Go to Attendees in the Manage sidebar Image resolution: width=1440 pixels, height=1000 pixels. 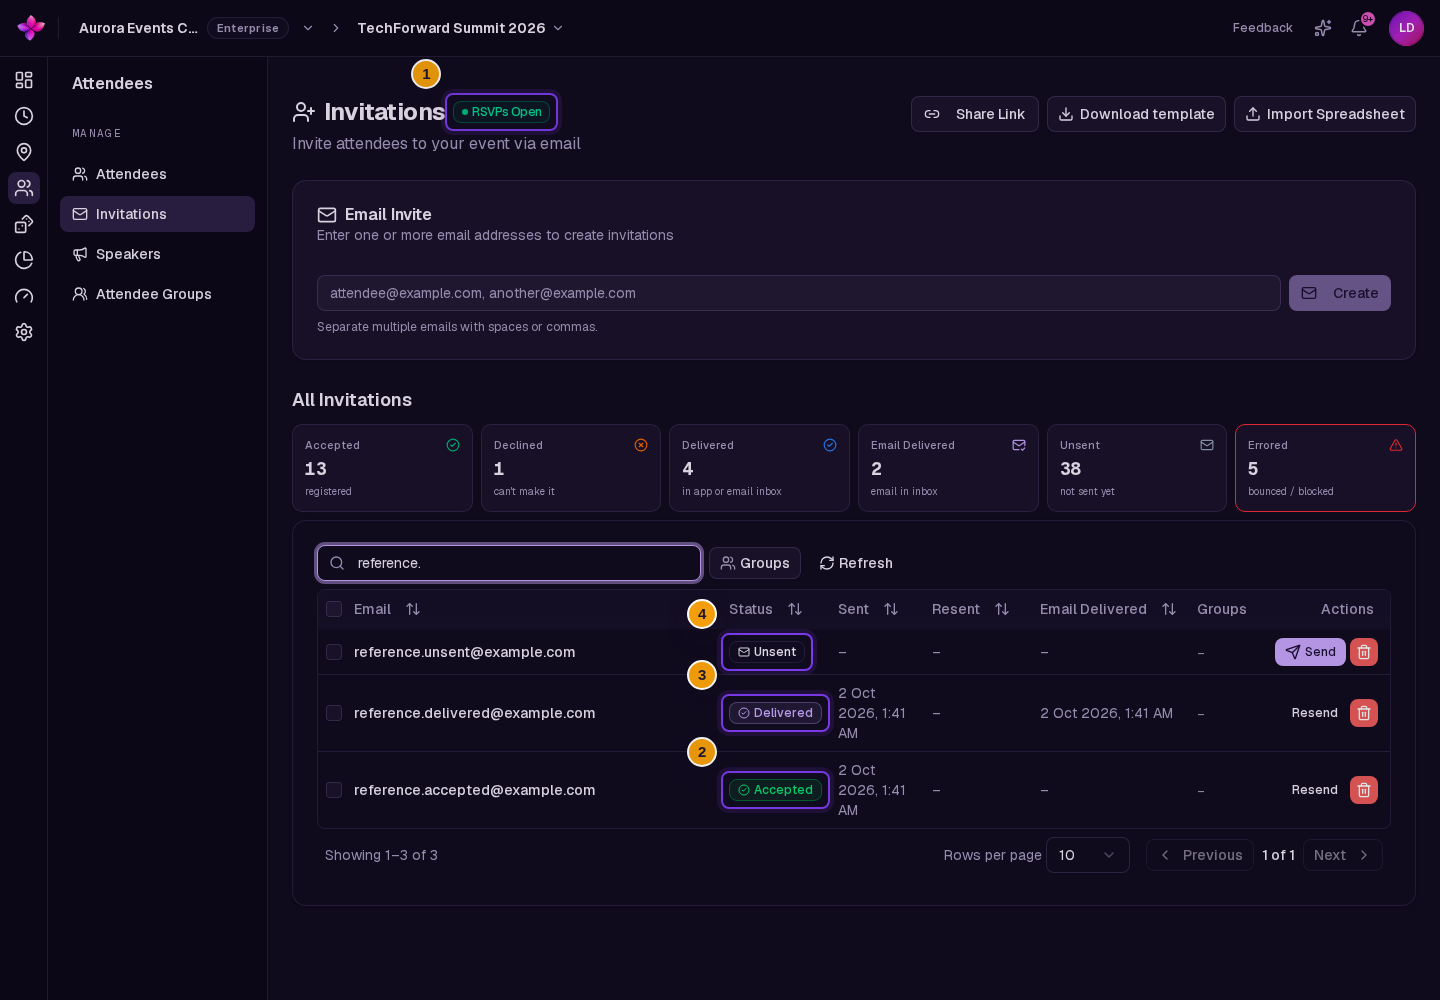[157, 174]
